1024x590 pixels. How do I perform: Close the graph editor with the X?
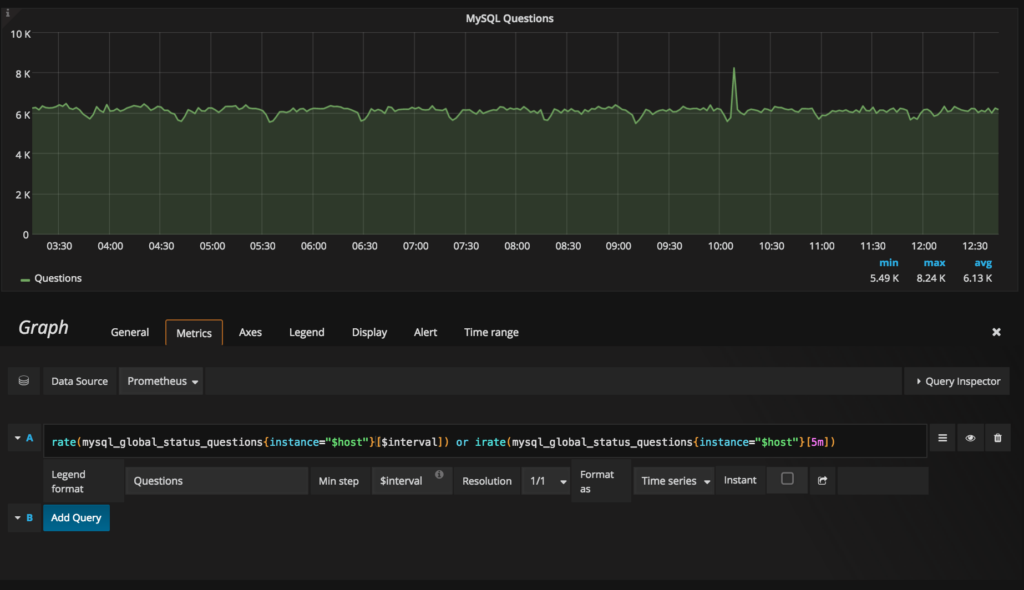coord(996,332)
